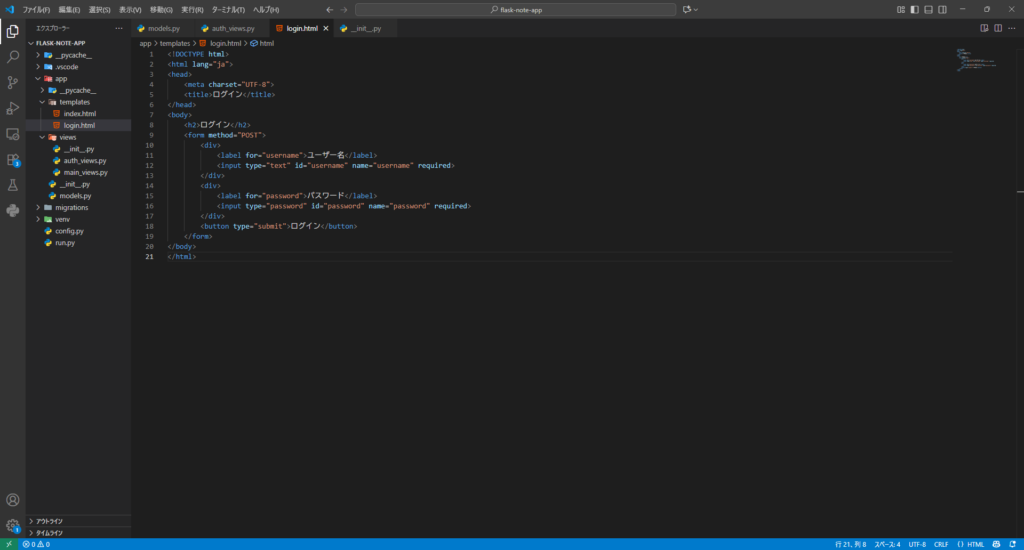Open the Extensions view in activity bar
The image size is (1024, 550).
(13, 160)
